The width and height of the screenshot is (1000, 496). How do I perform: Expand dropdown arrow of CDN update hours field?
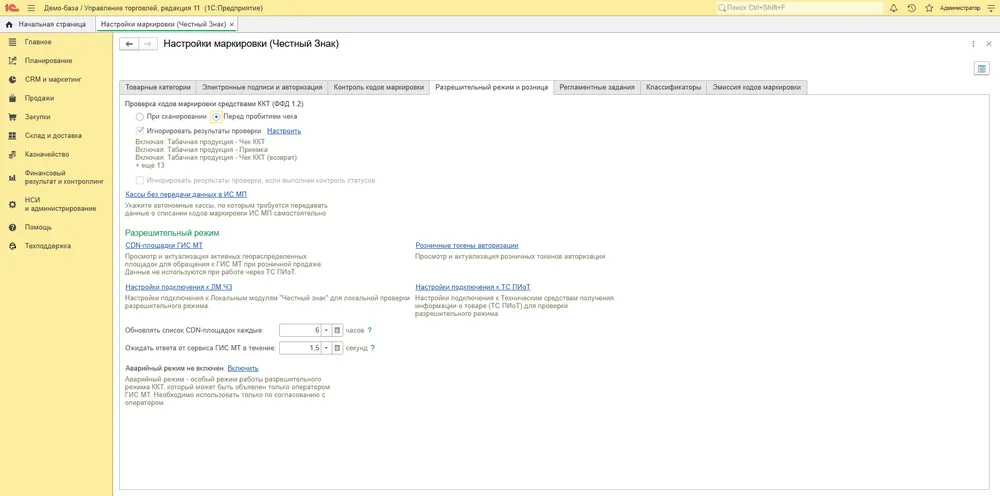(x=325, y=330)
